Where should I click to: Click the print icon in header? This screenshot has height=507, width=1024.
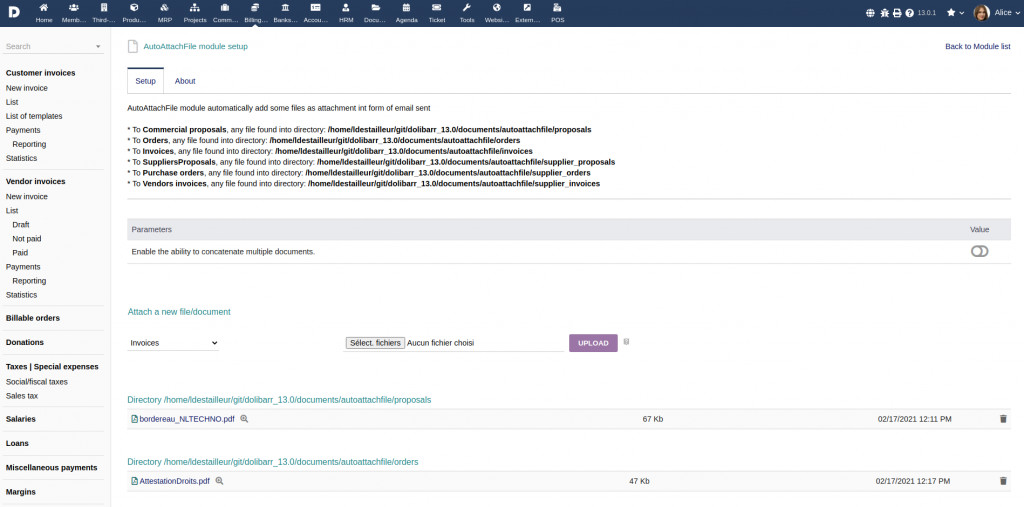[897, 12]
